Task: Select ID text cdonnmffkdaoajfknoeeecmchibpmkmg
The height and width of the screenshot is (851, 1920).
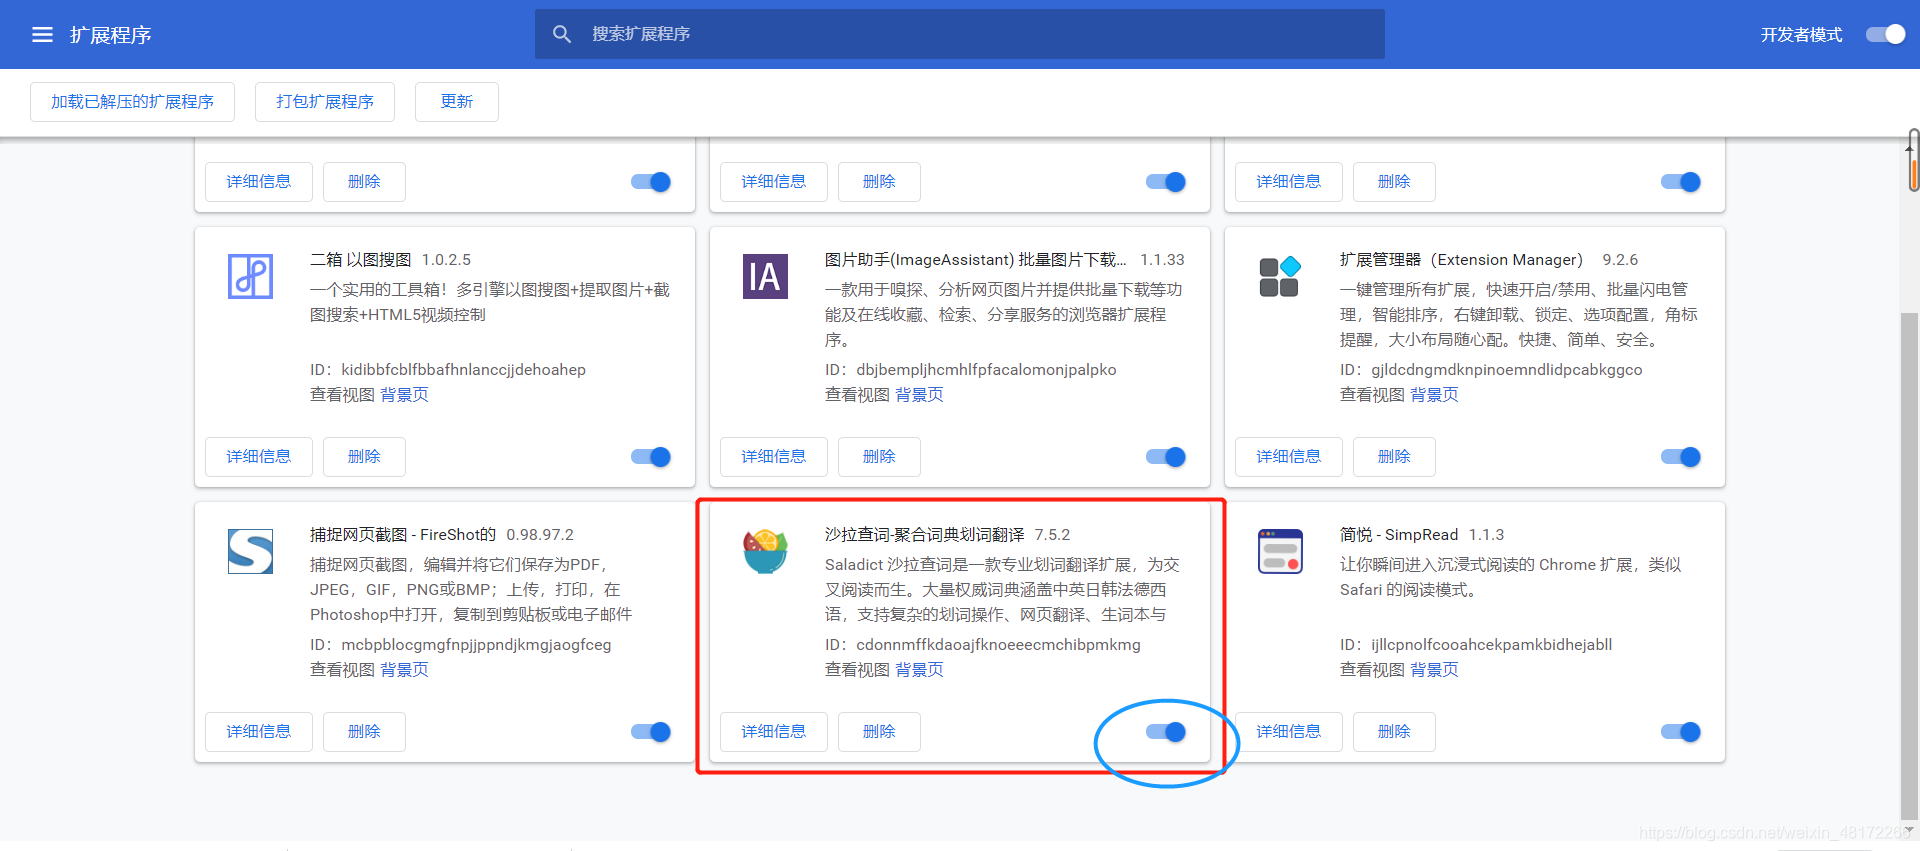Action: coord(998,645)
